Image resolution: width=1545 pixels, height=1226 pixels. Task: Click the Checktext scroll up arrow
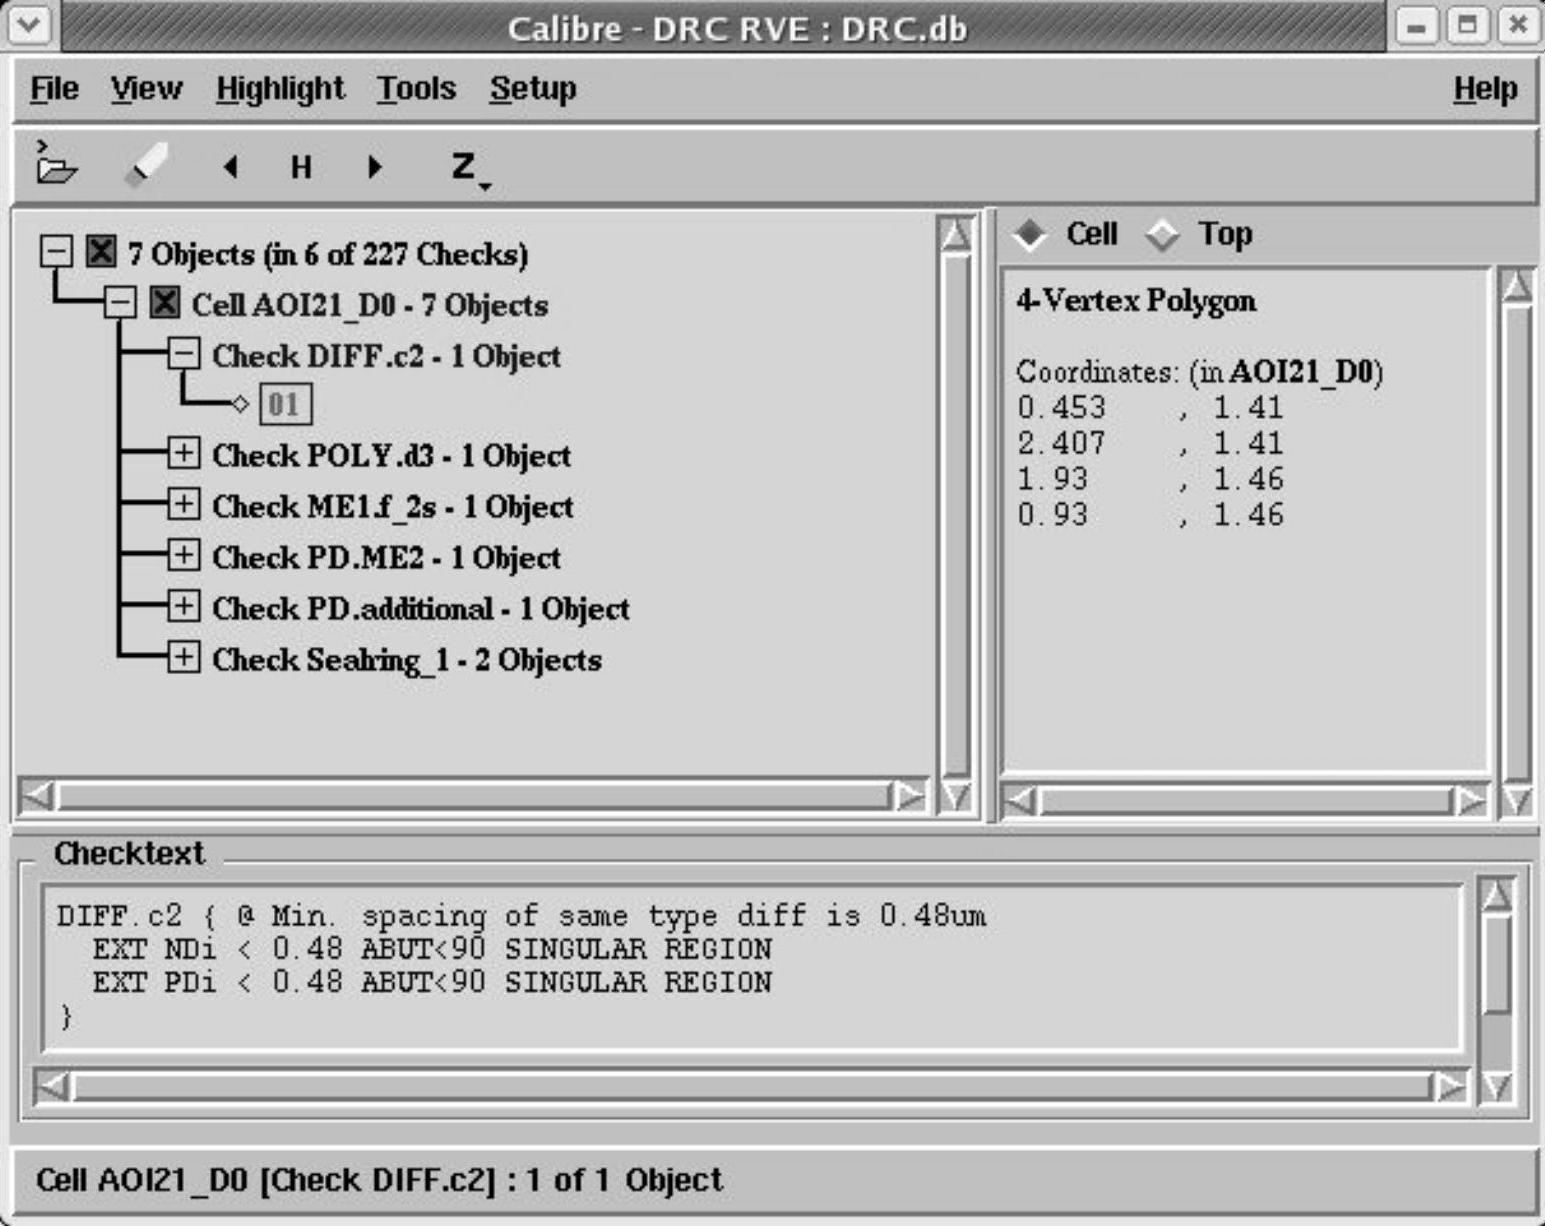pos(1496,894)
